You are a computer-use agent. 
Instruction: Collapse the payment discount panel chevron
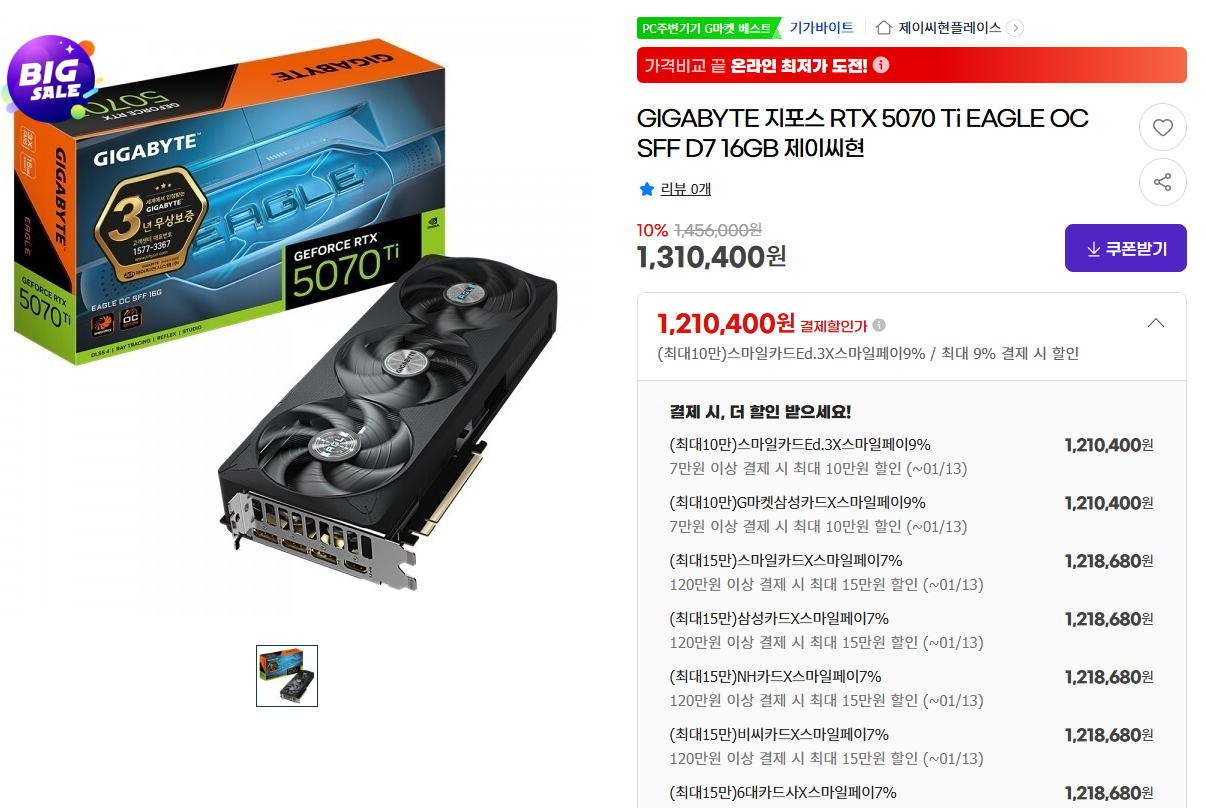click(1155, 323)
